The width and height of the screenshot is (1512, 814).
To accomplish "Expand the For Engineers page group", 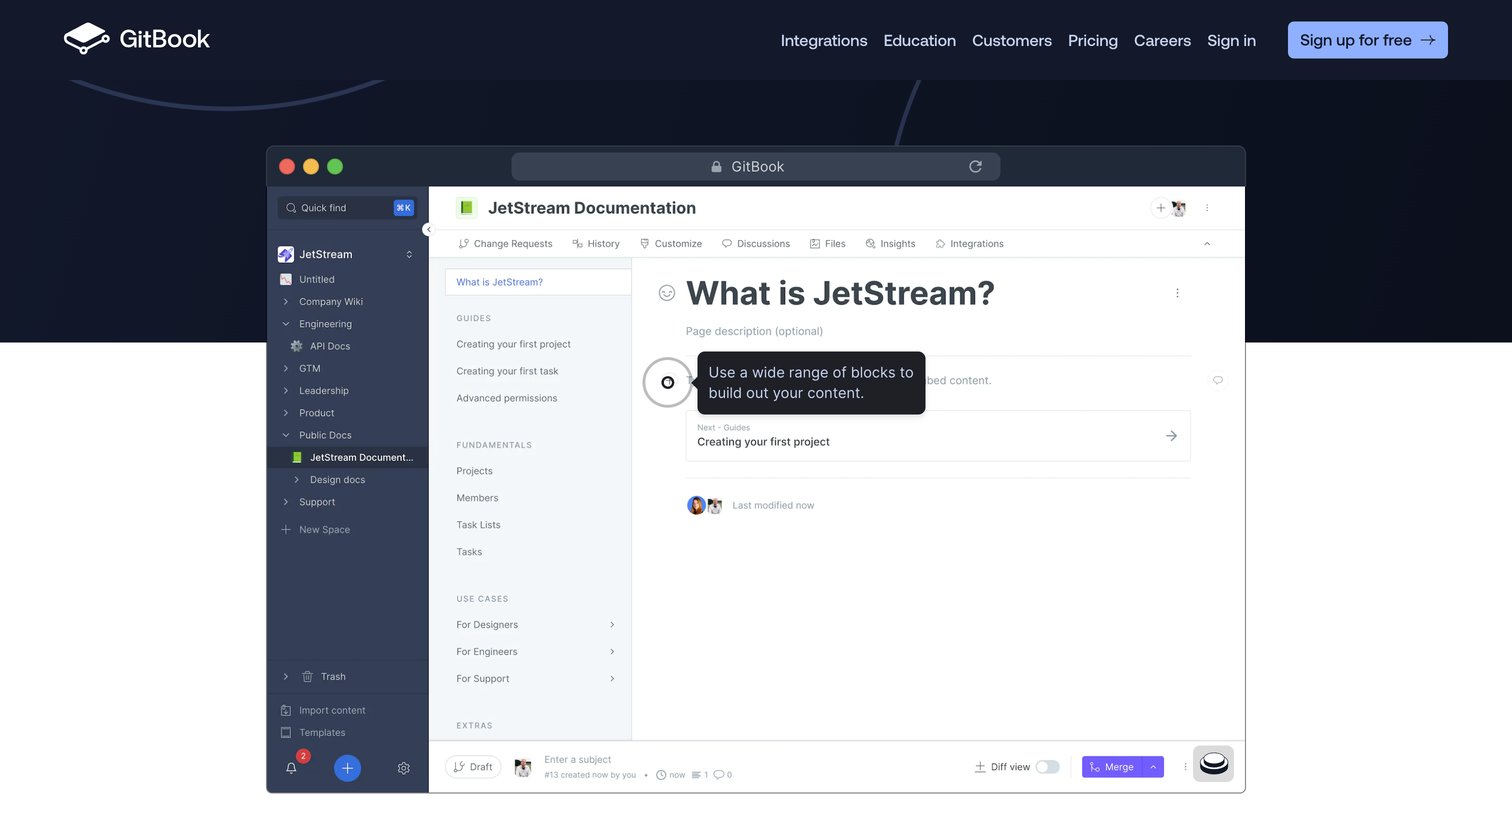I will point(612,652).
